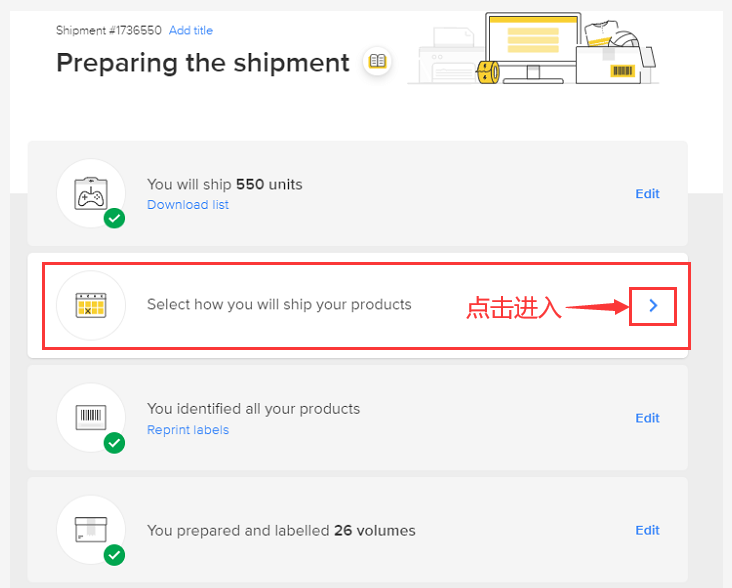Edit the 550 units step
Viewport: 732px width, 588px height.
(x=647, y=194)
